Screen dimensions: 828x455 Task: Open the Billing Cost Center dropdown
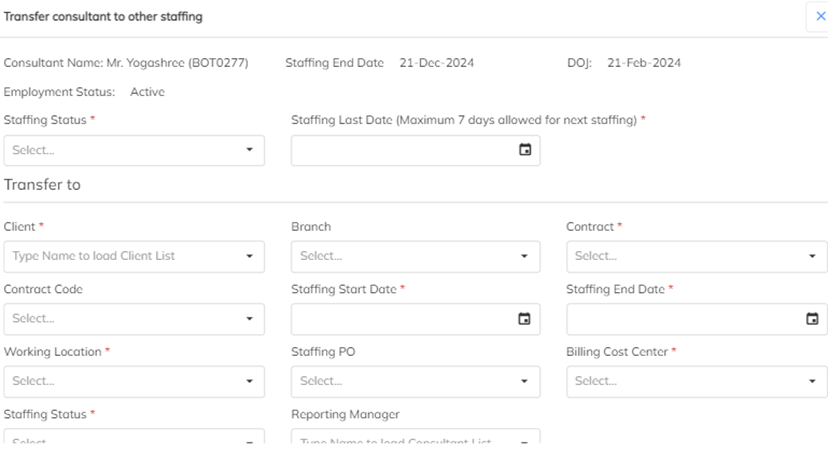pos(696,381)
